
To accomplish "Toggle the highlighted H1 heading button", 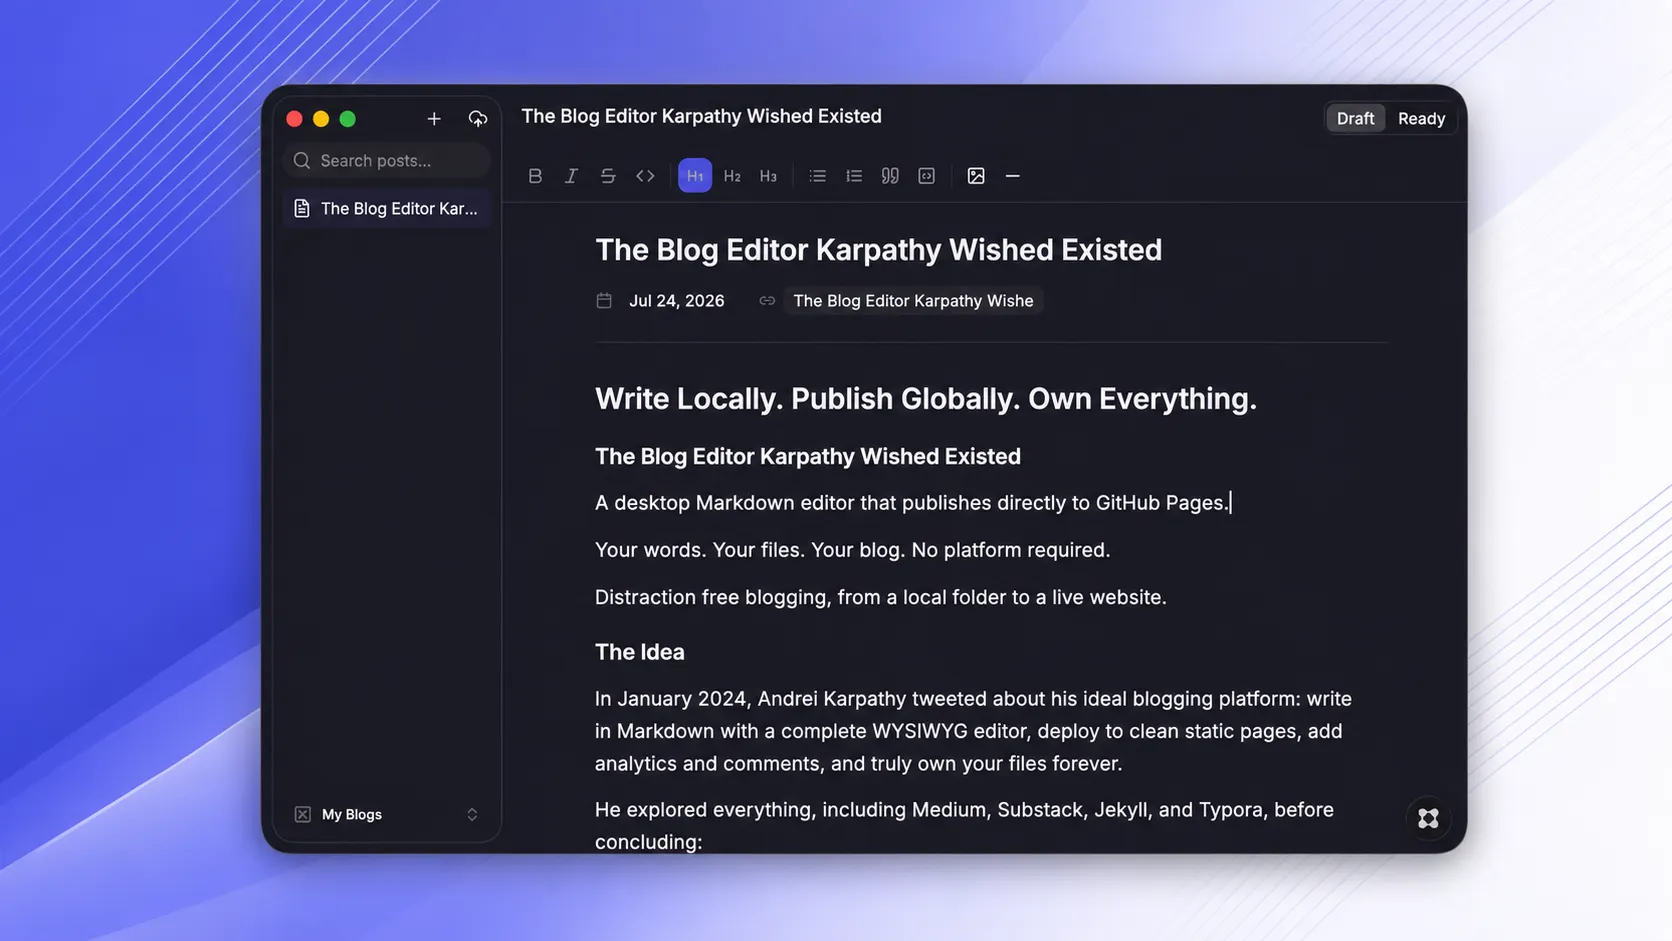I will coord(695,176).
